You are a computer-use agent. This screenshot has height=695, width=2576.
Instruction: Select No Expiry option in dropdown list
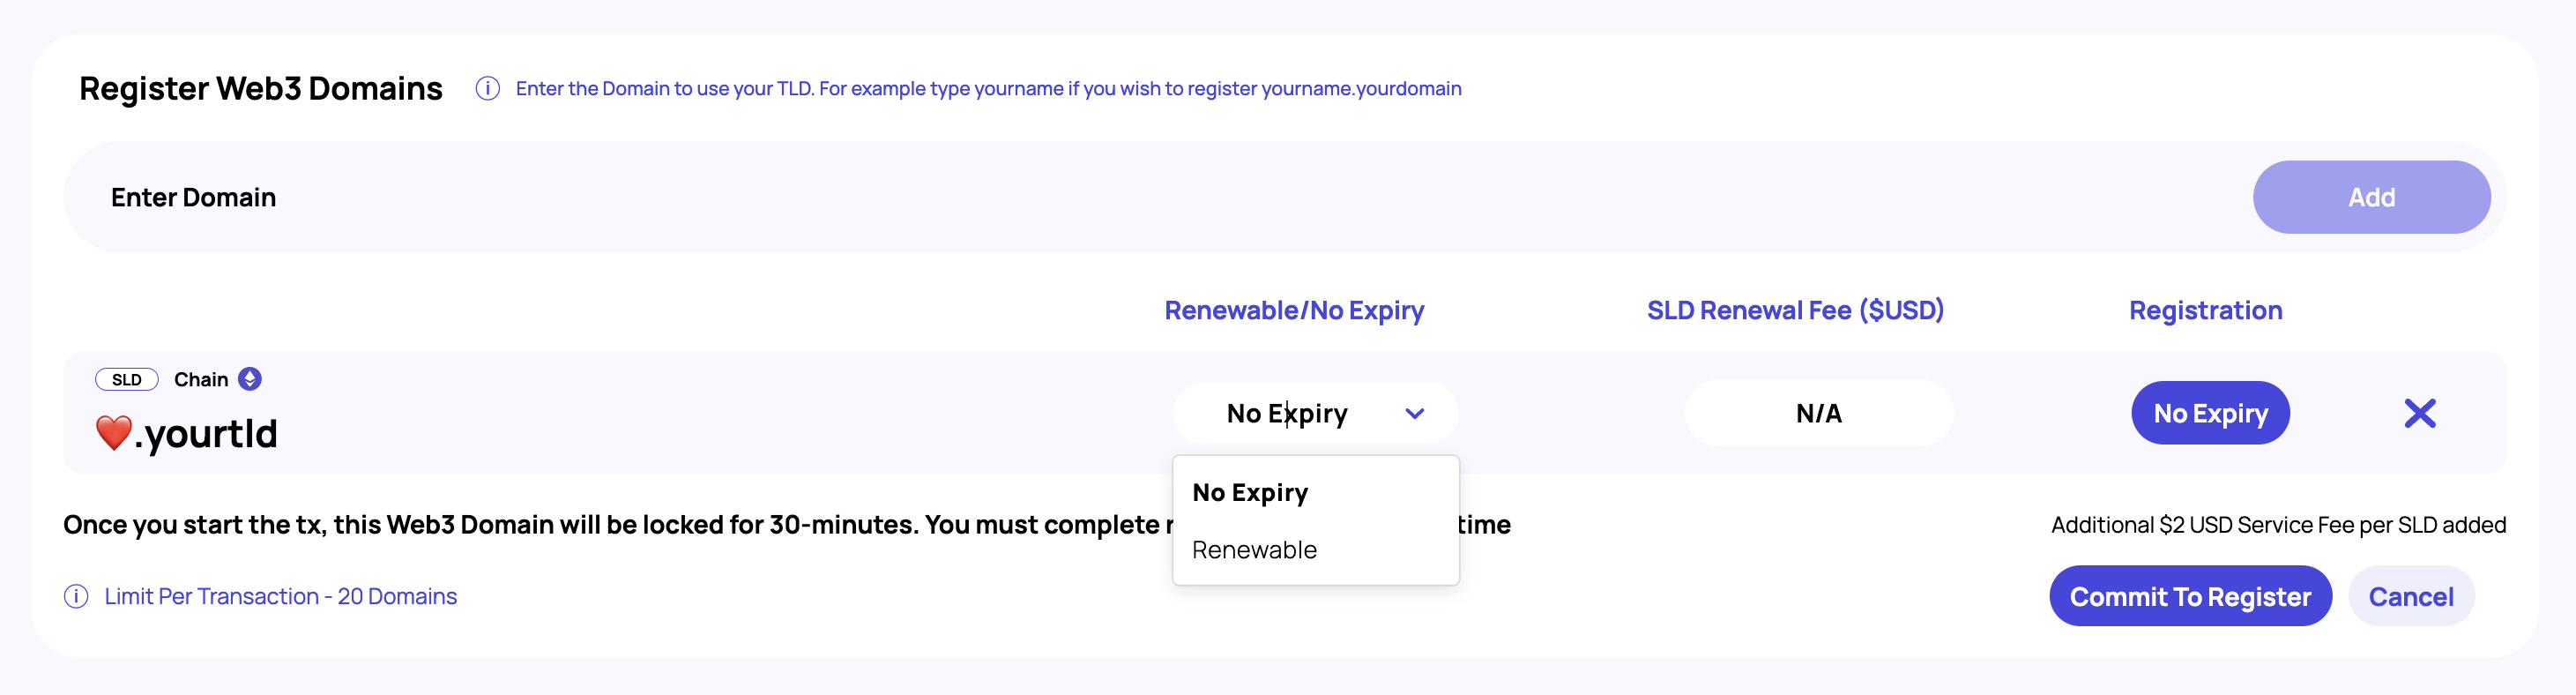pyautogui.click(x=1250, y=492)
